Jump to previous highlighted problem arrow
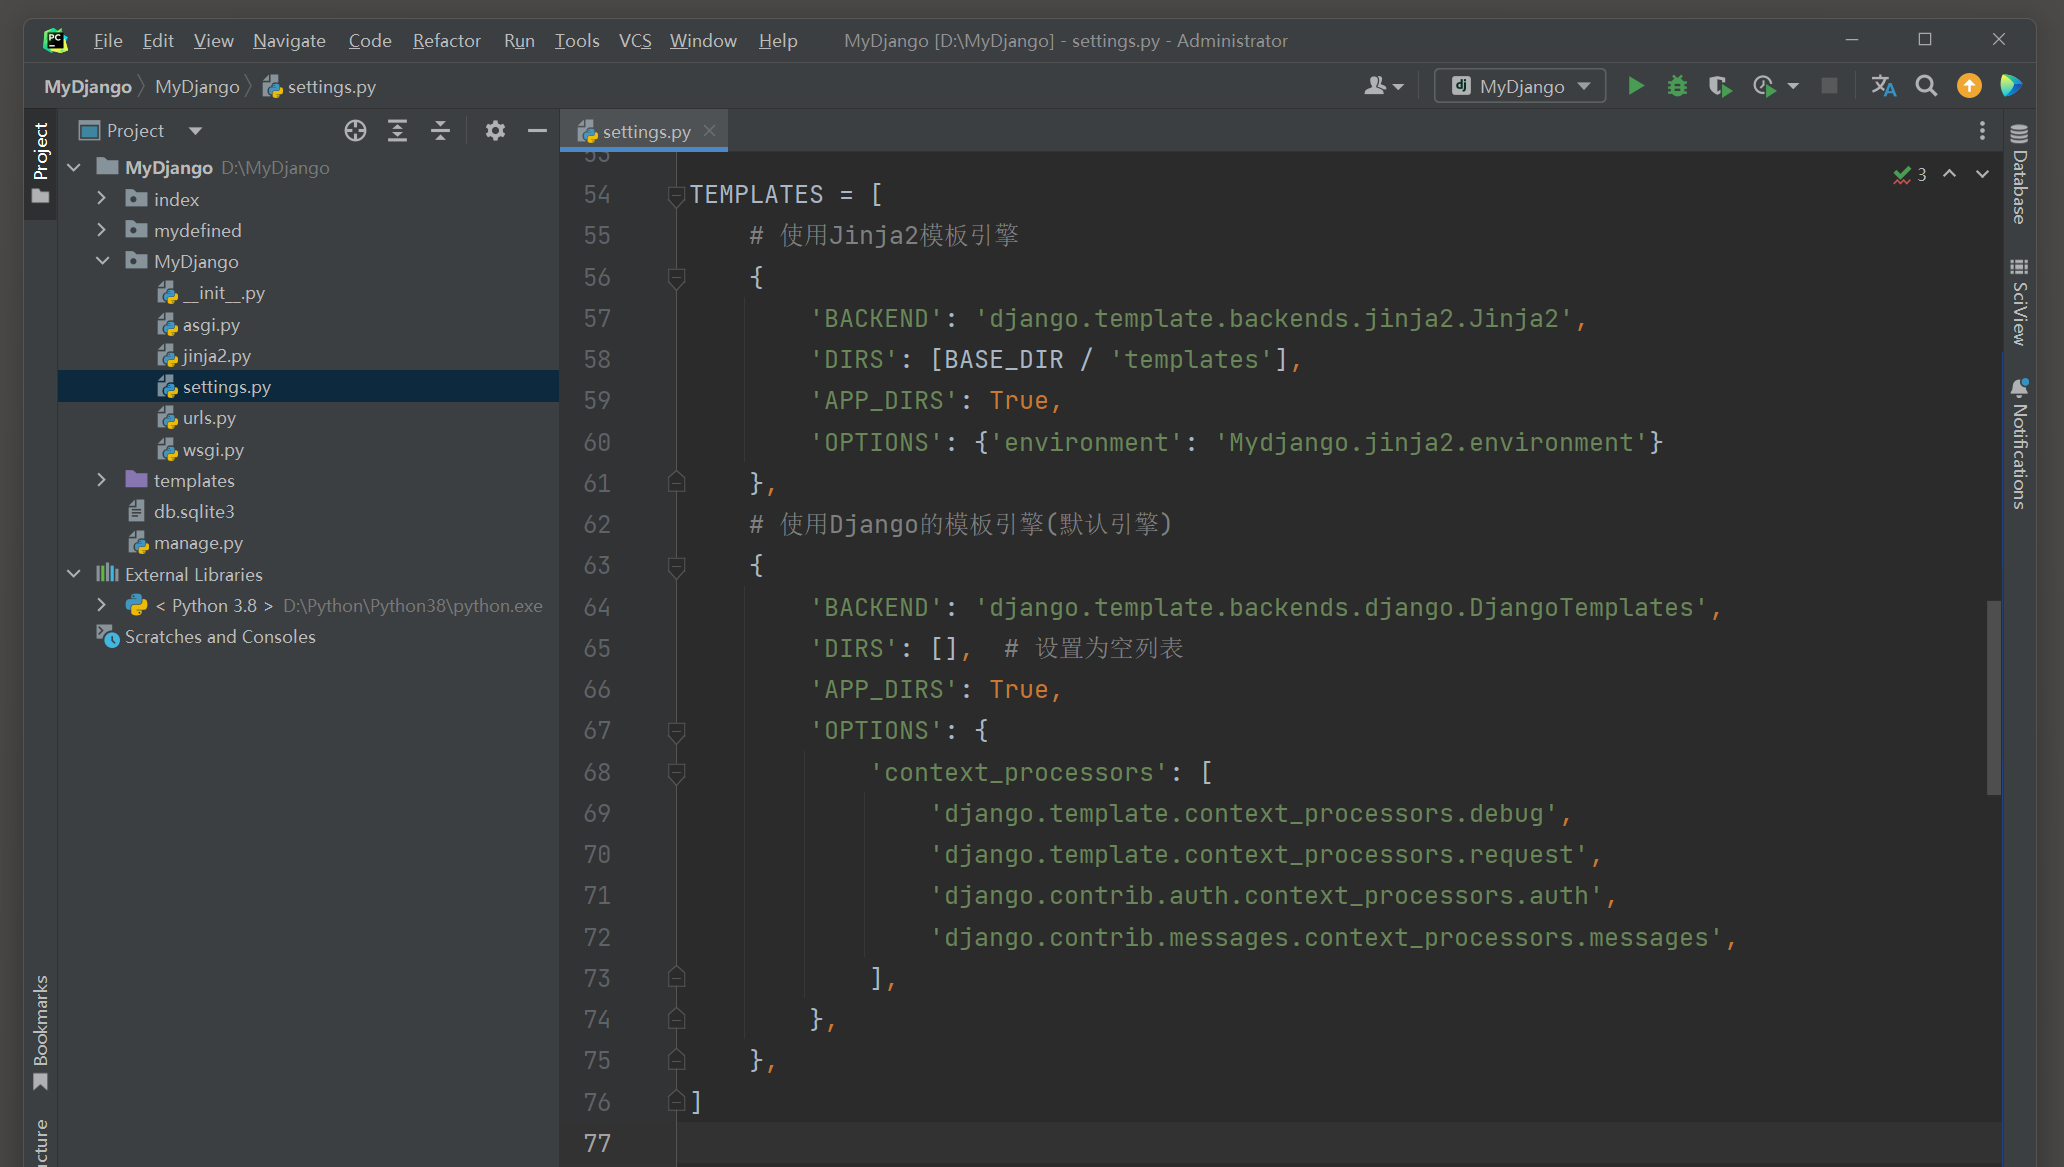Screen dimensions: 2064x1167 tap(1949, 174)
